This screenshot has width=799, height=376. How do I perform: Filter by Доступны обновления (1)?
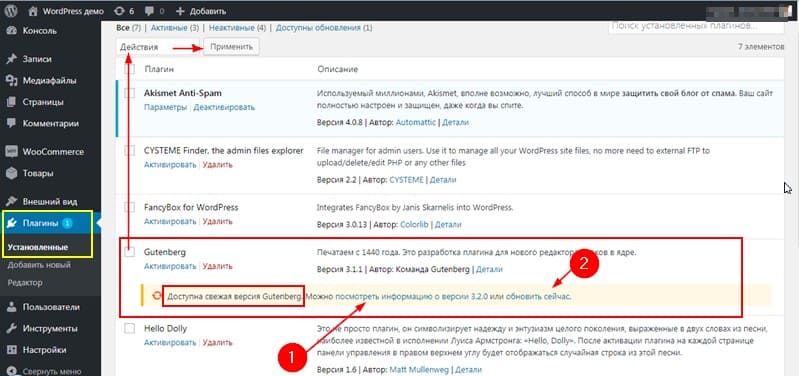[324, 28]
